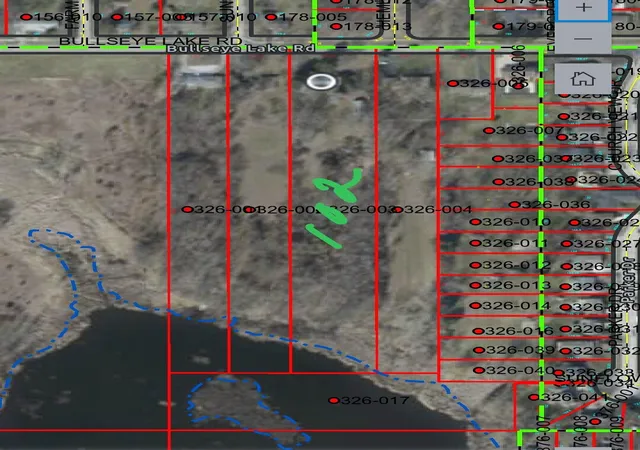This screenshot has height=450, width=640.
Task: Select parcel label 326-010
Action: (516, 222)
